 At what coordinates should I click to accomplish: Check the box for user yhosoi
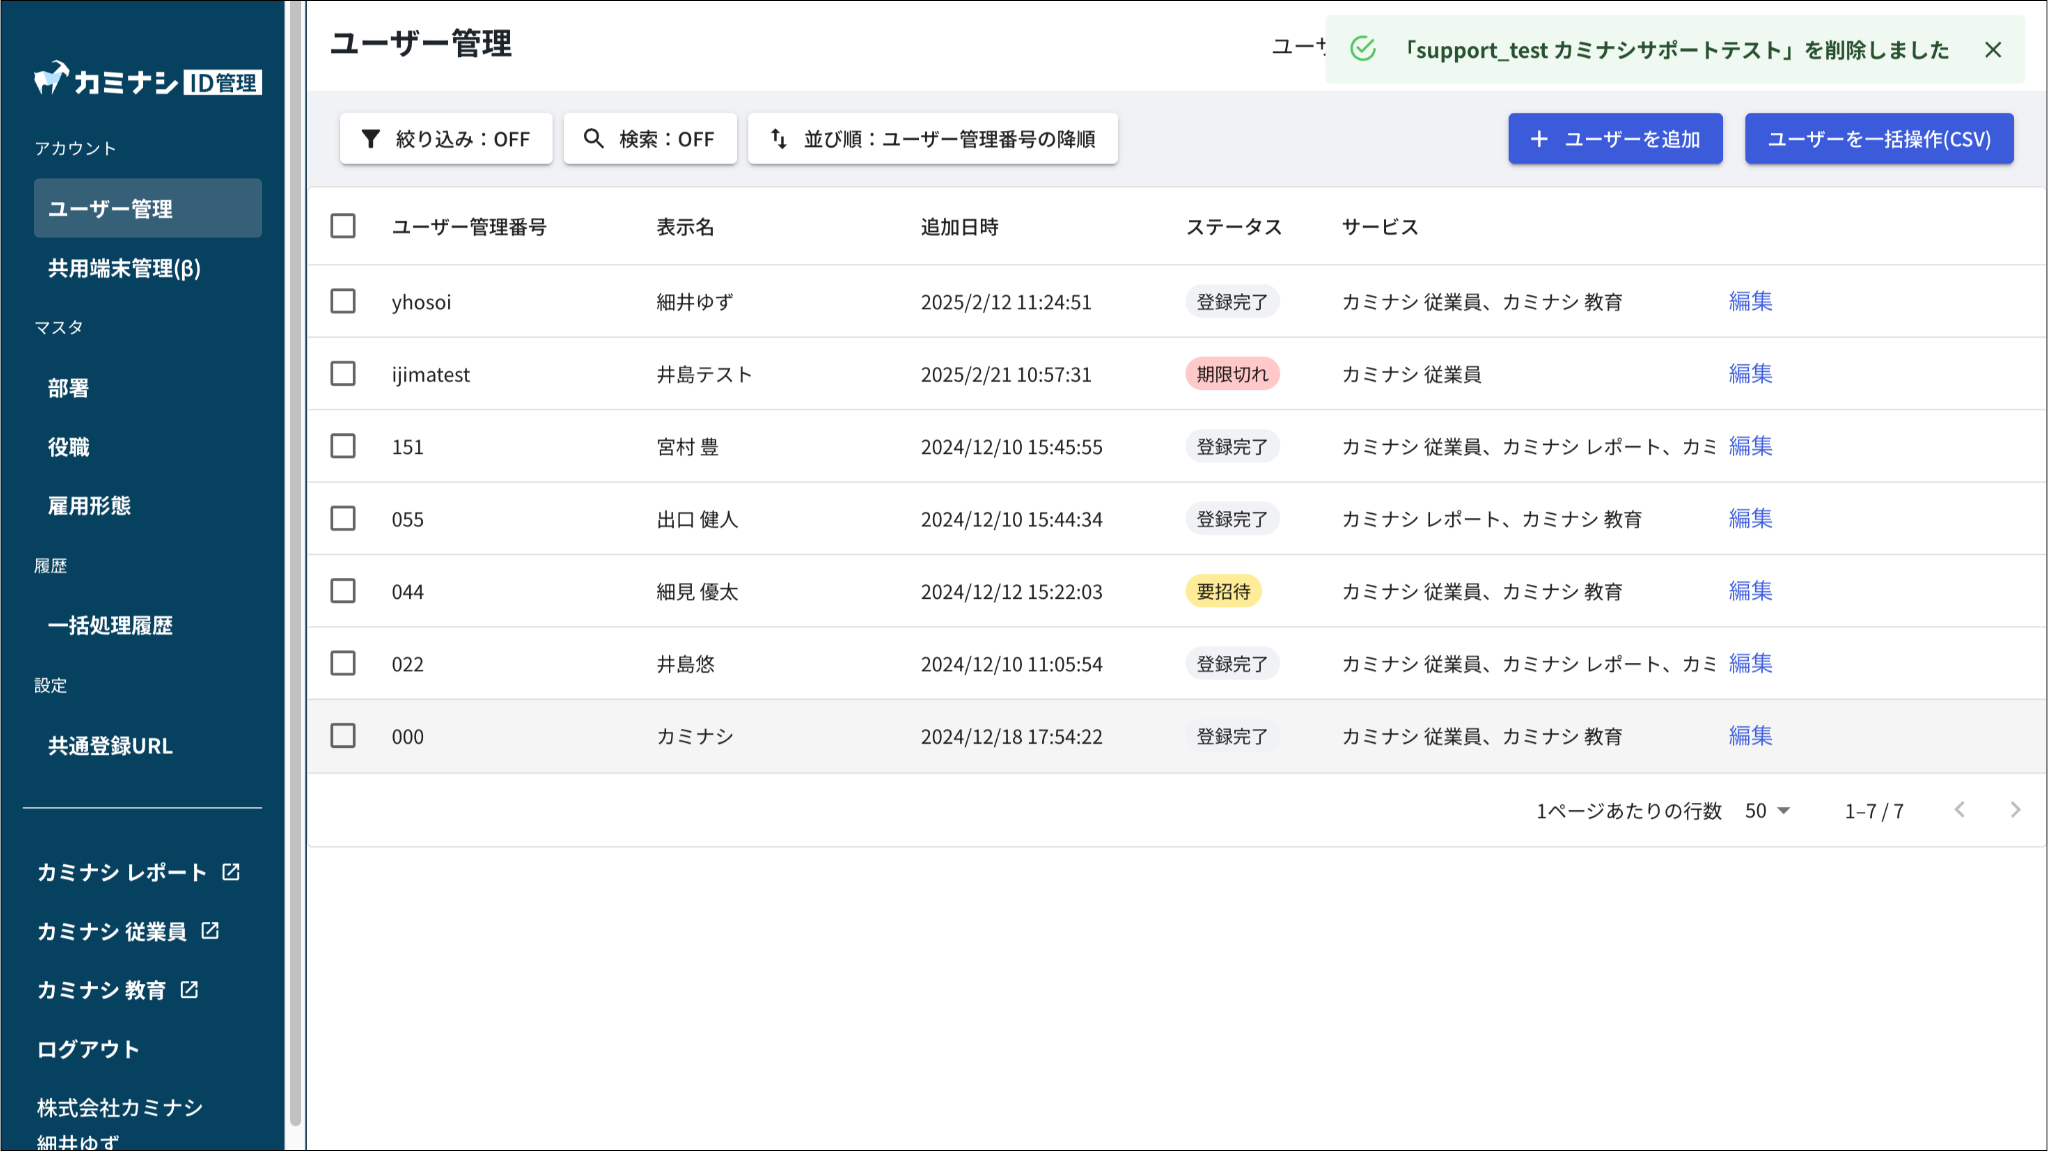[x=343, y=301]
